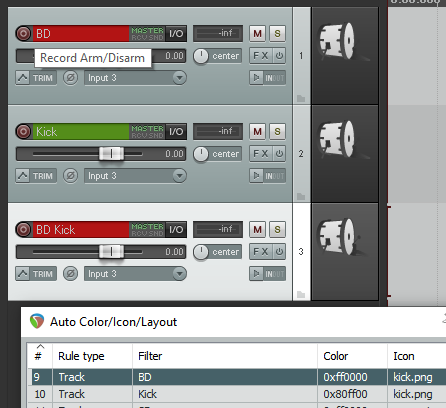
Task: Click TRIM automation mode on BD Kick track
Action: (43, 274)
